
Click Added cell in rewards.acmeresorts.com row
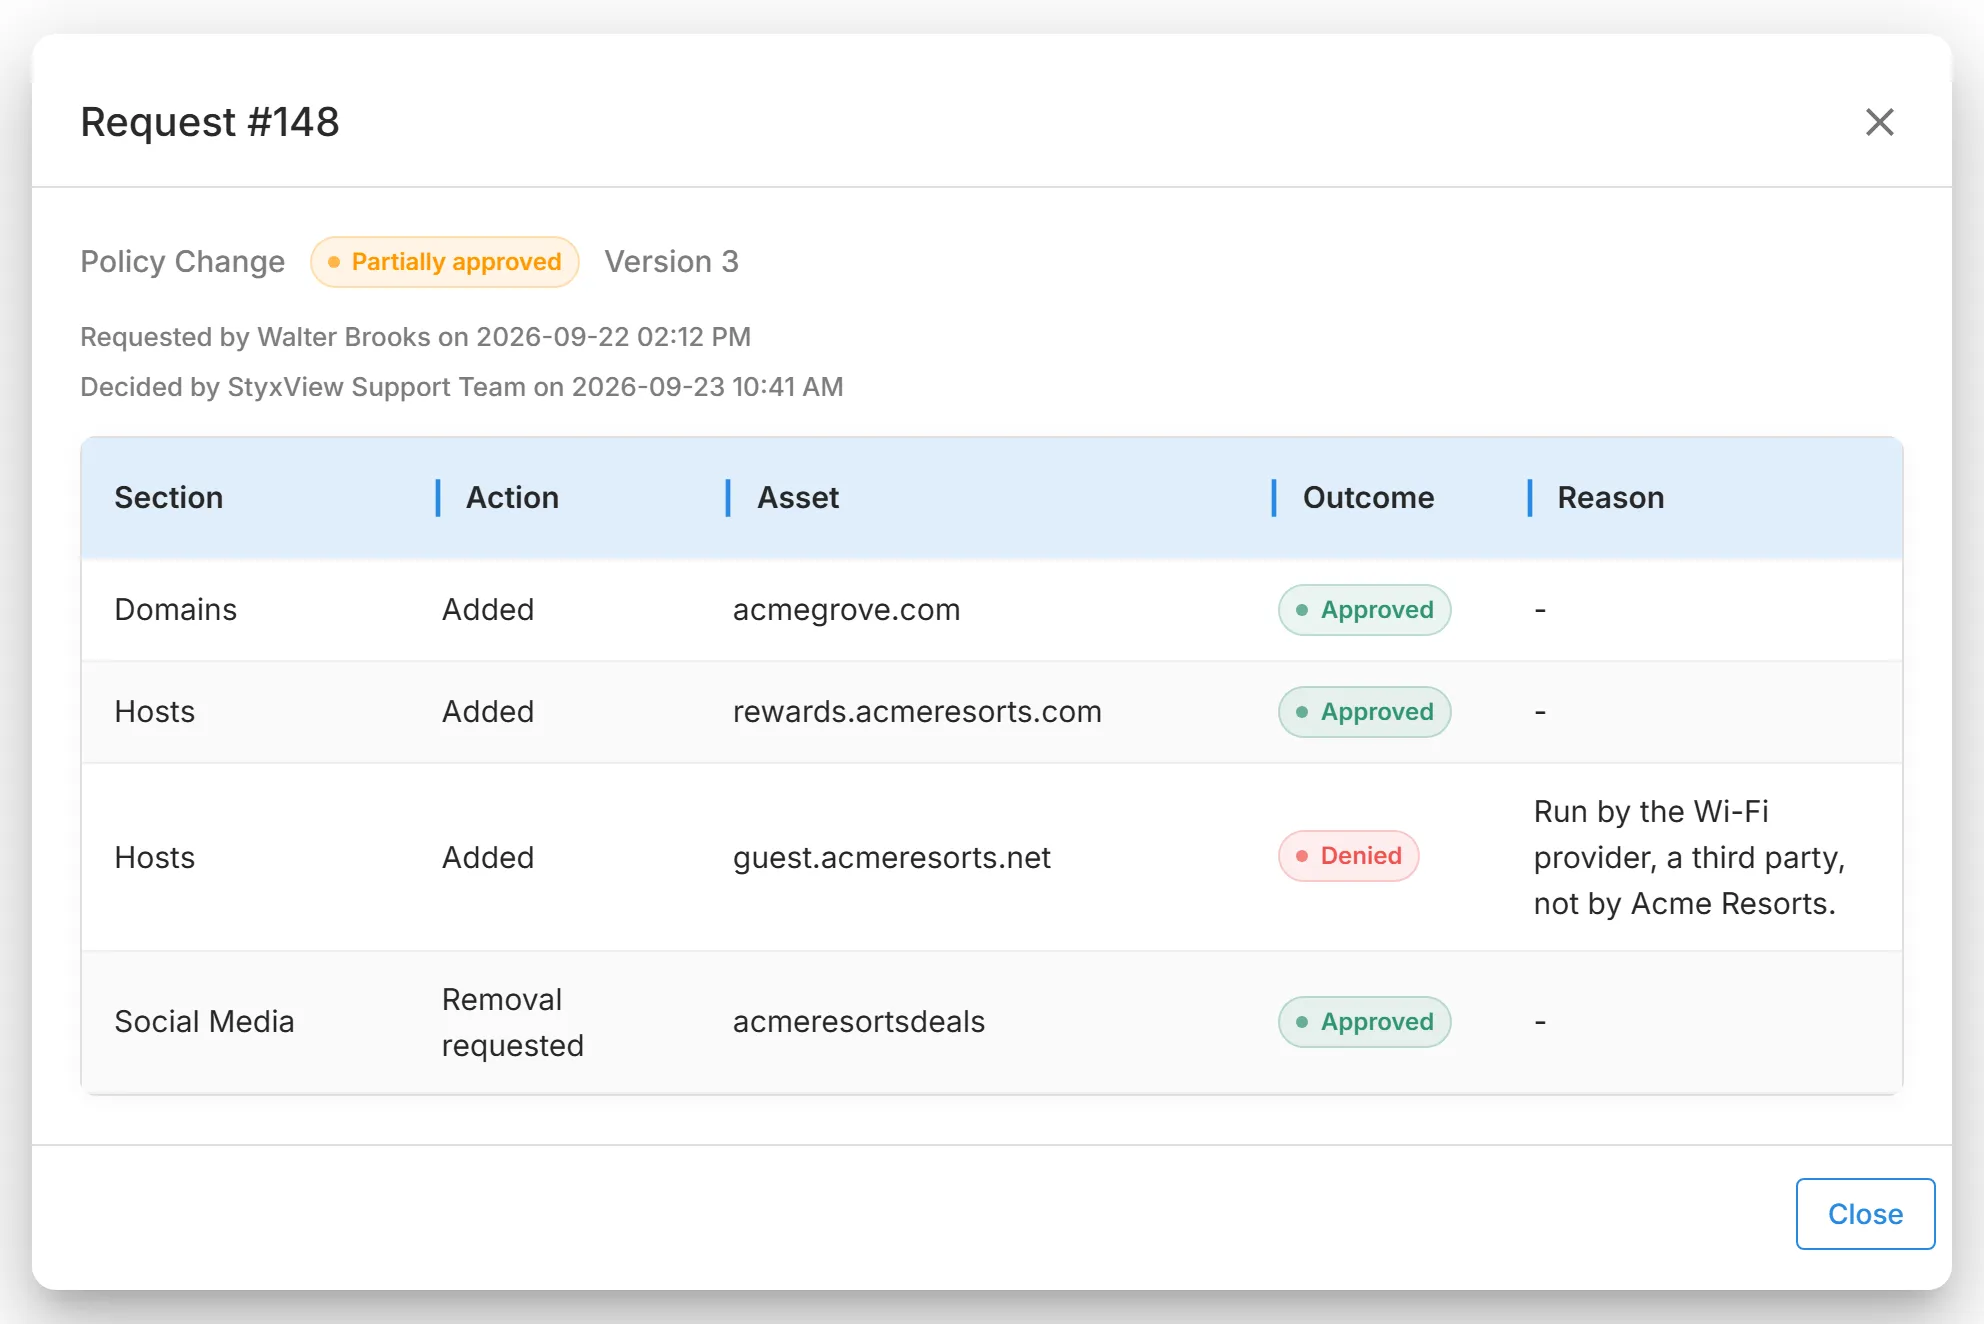(488, 712)
